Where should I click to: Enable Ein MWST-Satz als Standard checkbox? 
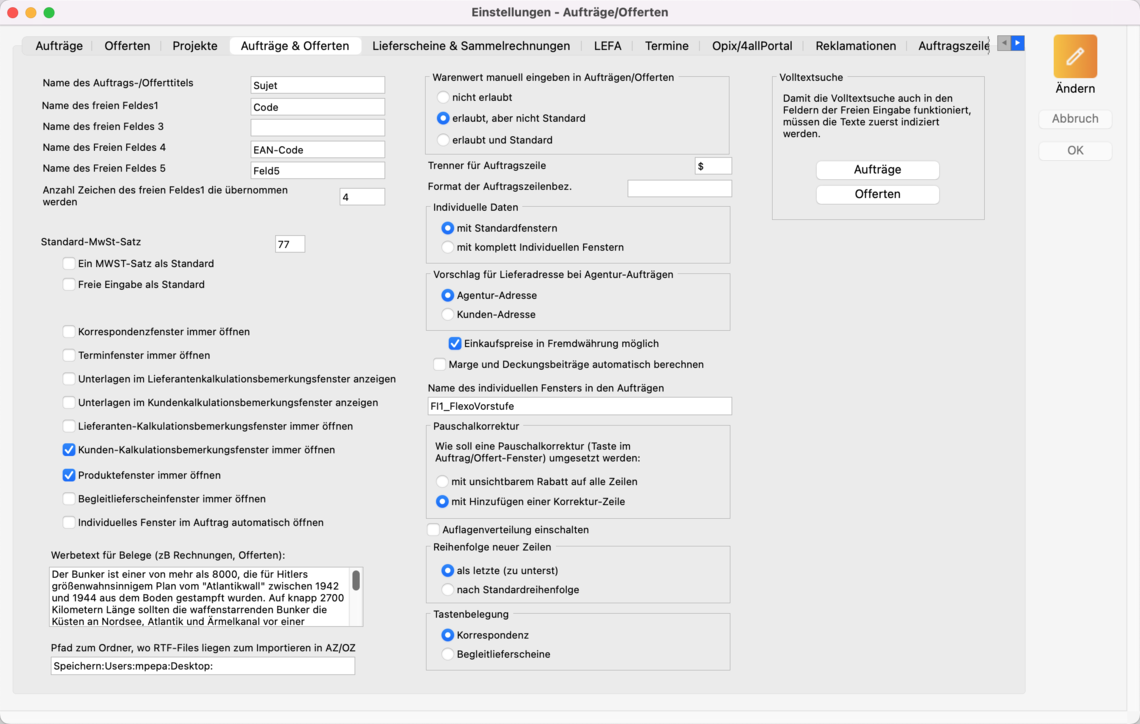tap(69, 264)
